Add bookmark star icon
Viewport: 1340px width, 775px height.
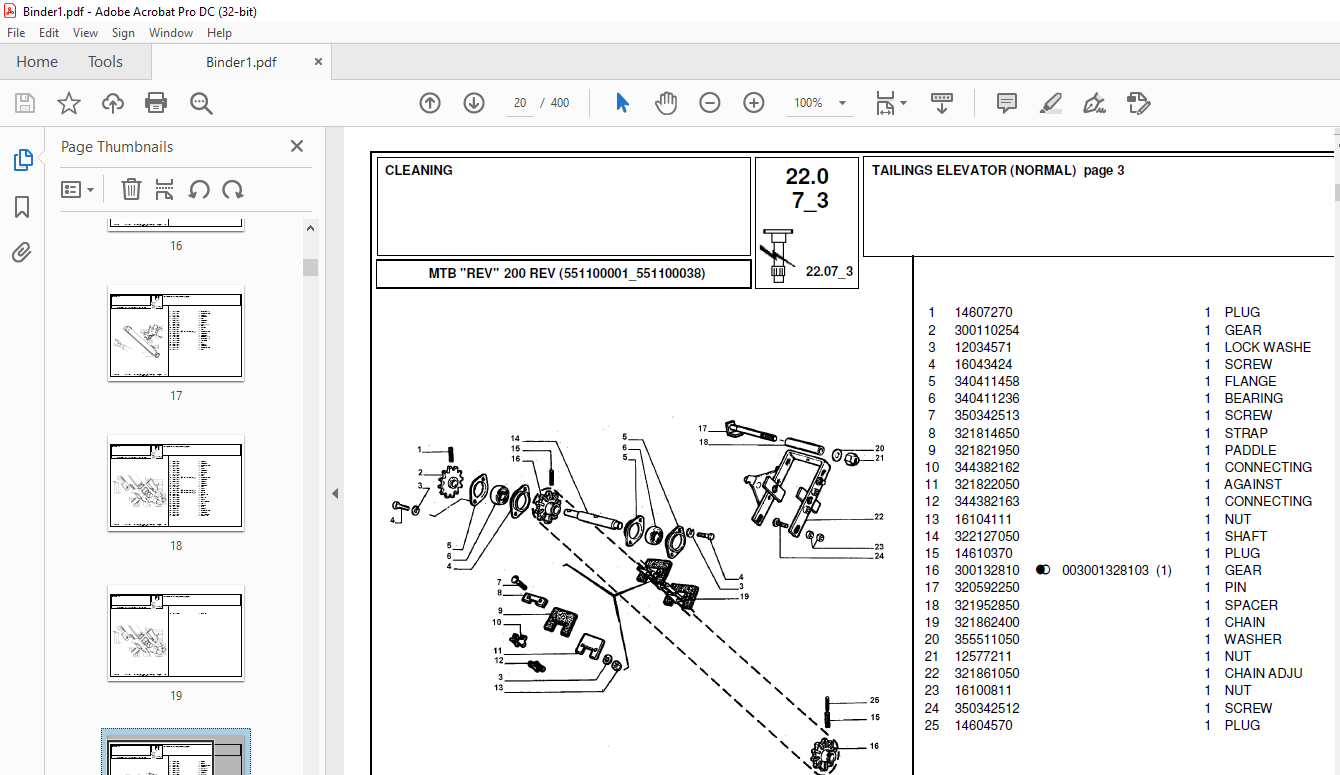(69, 103)
